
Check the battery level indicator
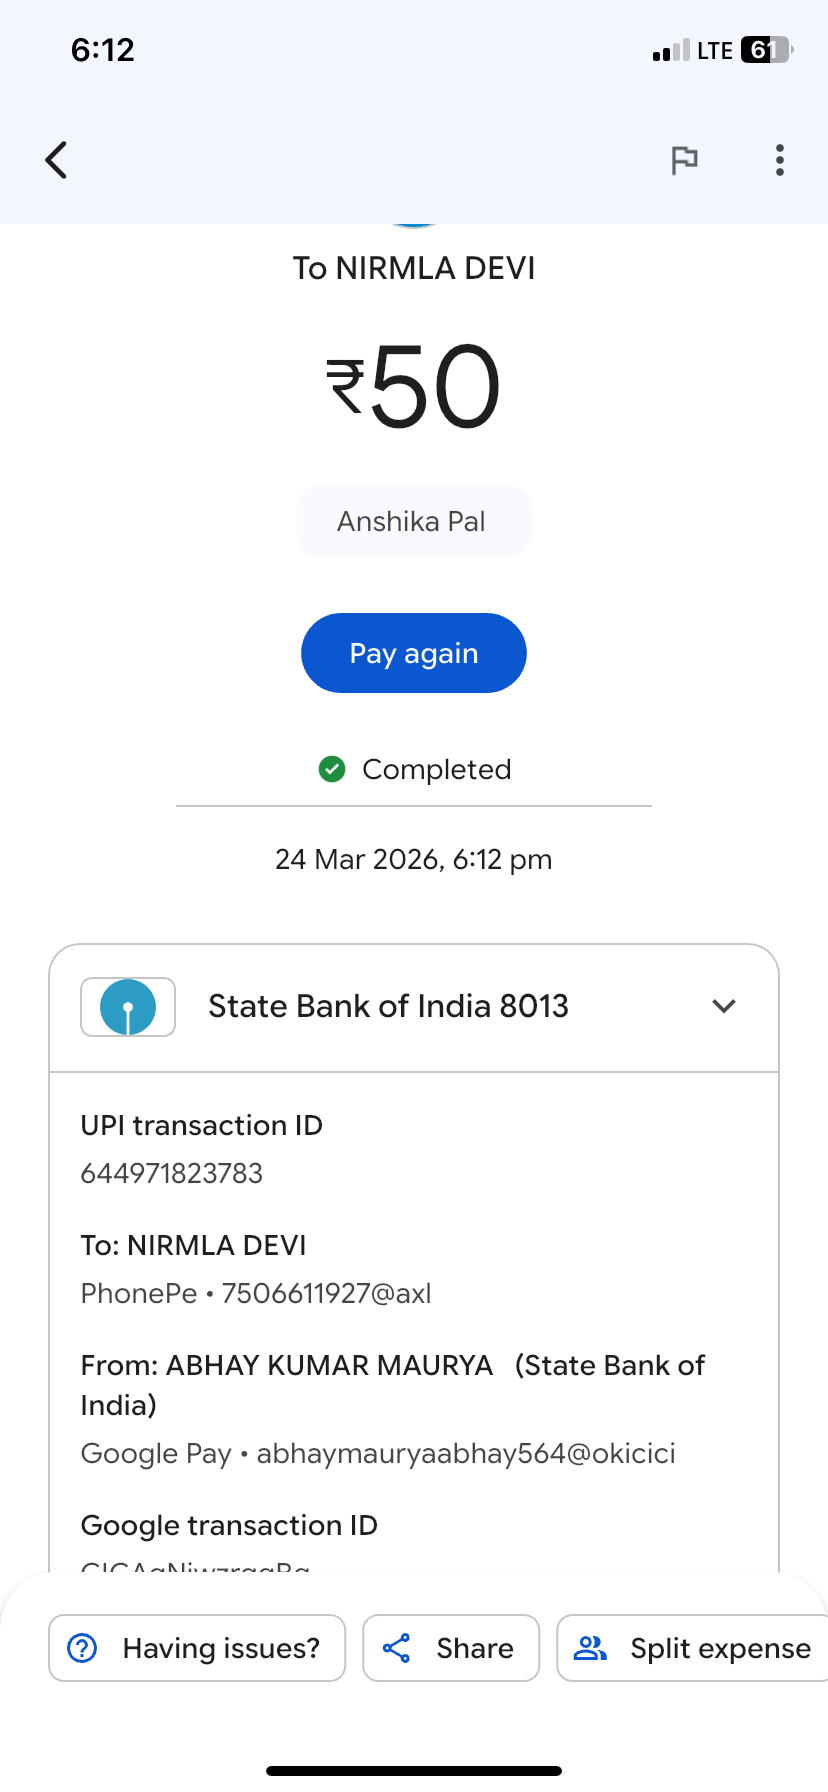coord(766,50)
